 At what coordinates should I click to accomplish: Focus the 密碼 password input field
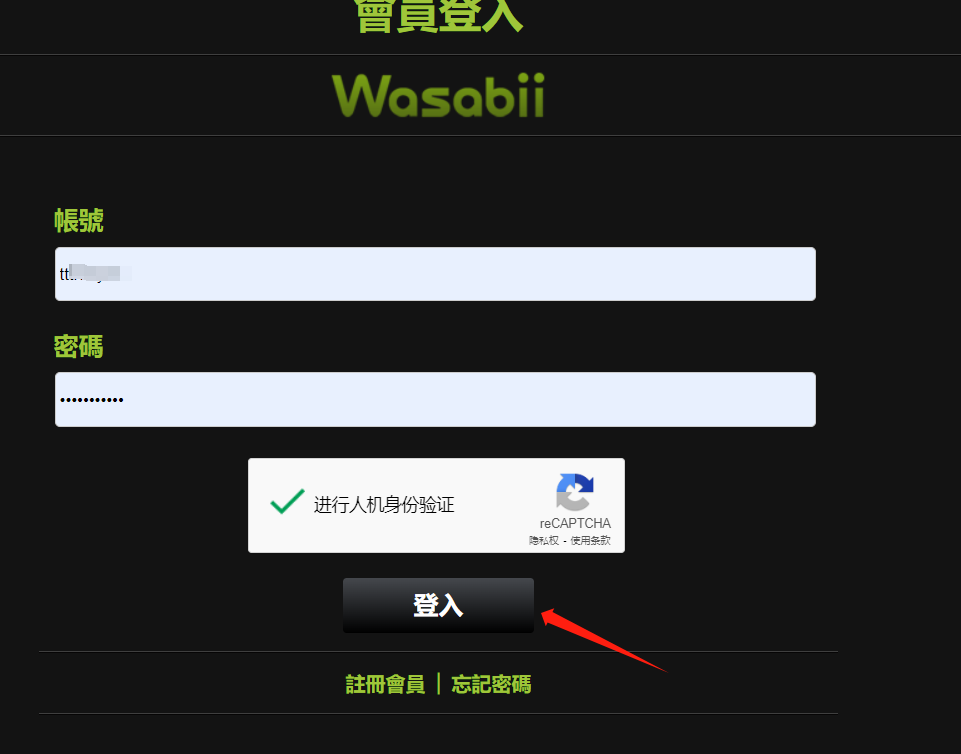435,399
